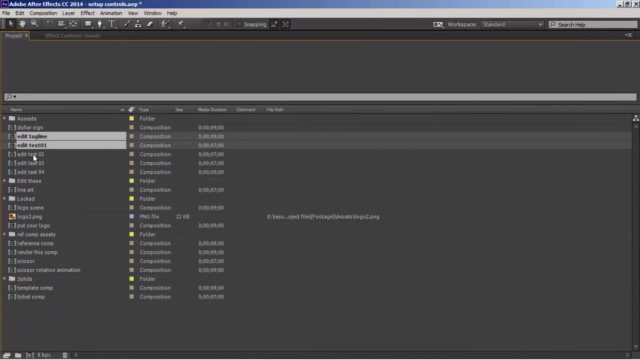Select the edit text 04 composition
This screenshot has width=640, height=360.
point(31,172)
